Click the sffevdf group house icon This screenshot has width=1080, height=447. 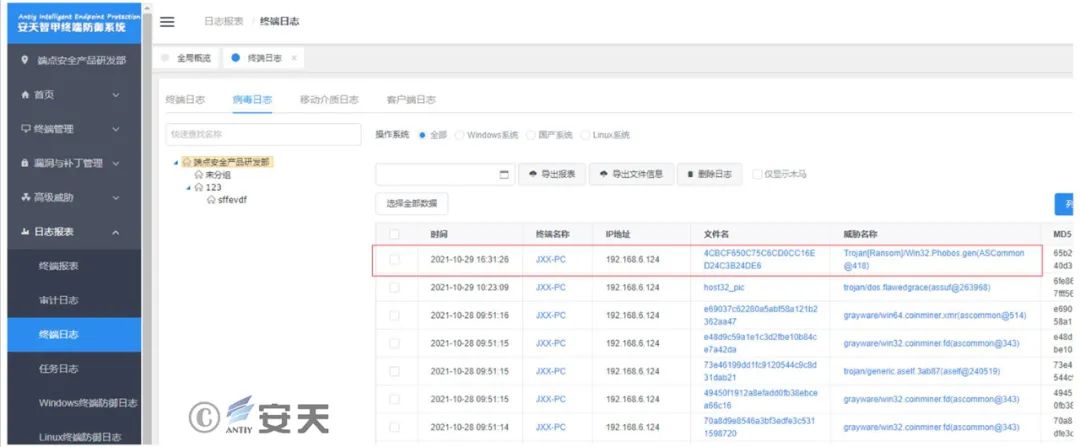pyautogui.click(x=211, y=199)
